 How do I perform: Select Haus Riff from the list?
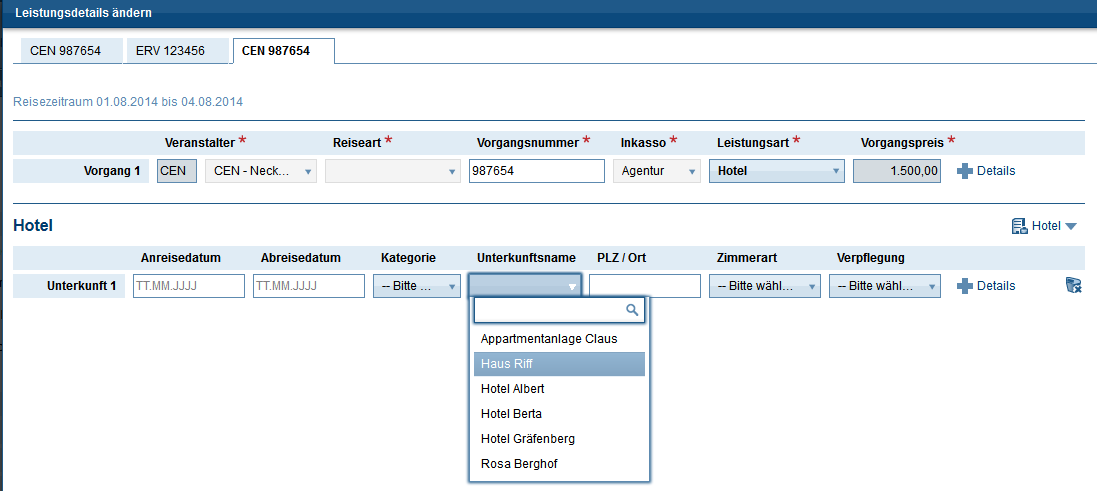(x=560, y=364)
